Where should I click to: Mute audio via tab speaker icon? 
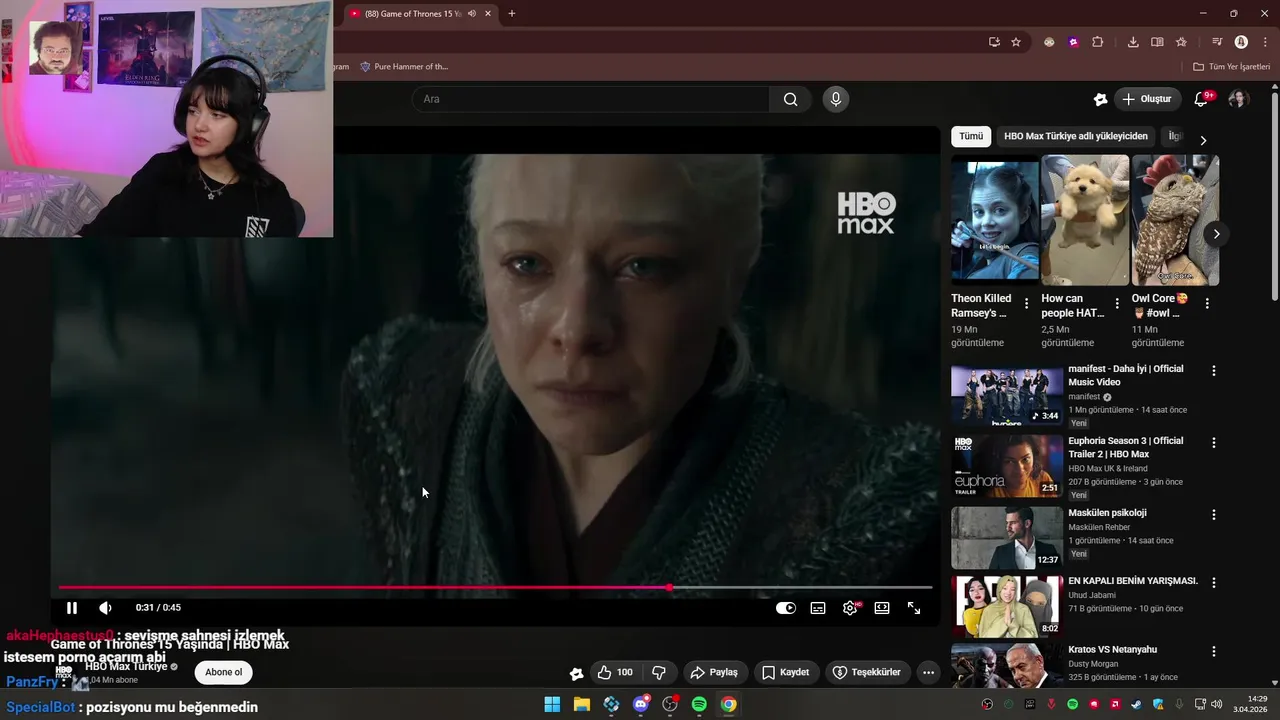tap(472, 14)
